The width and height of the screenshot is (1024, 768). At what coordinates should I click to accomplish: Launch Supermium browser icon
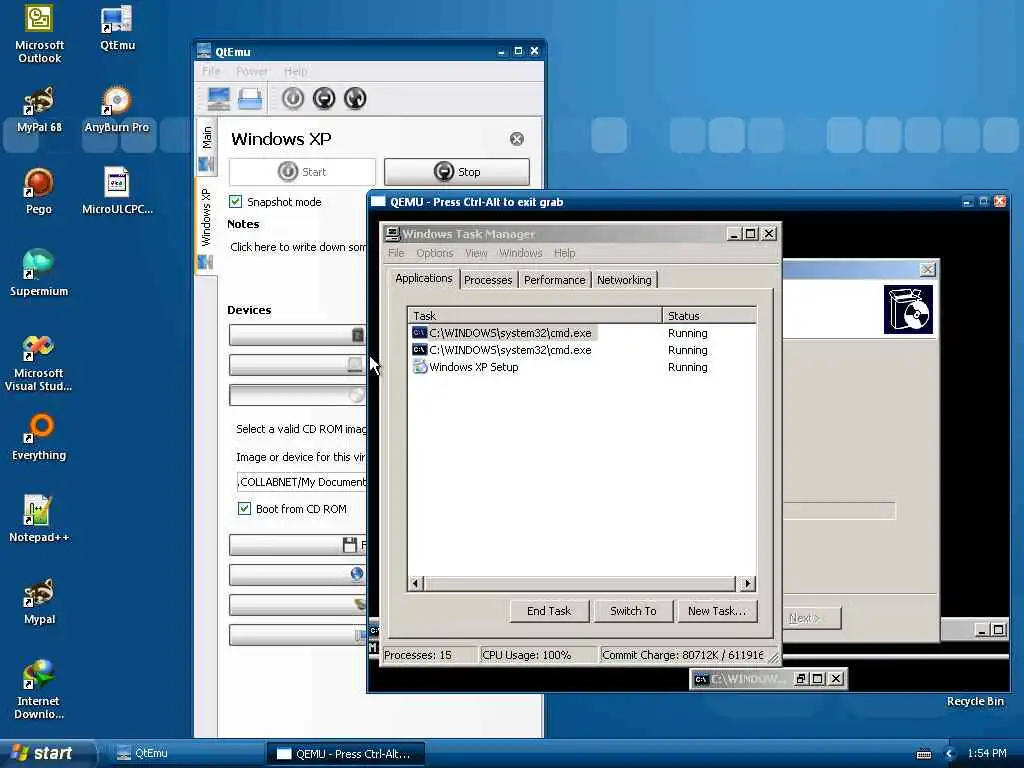click(39, 273)
